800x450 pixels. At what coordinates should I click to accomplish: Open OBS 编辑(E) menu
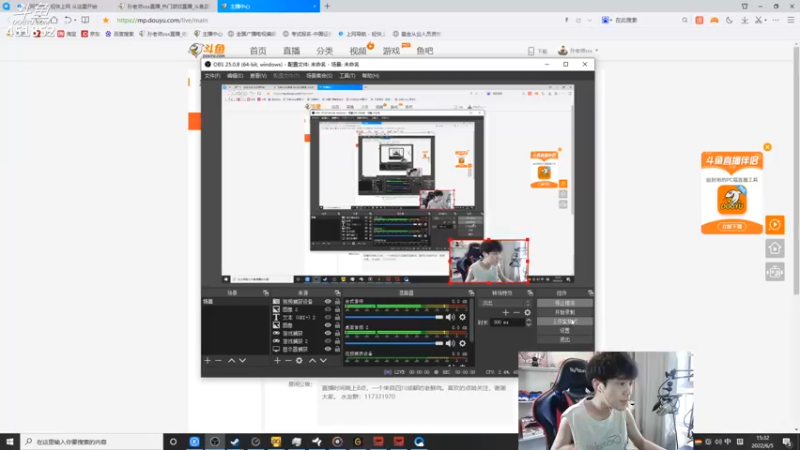tap(235, 76)
